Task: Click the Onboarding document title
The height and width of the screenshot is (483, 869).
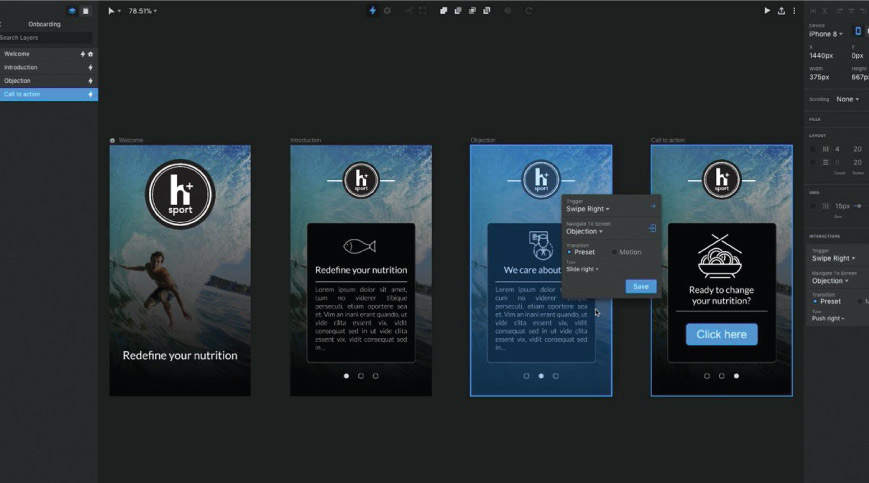Action: click(44, 24)
